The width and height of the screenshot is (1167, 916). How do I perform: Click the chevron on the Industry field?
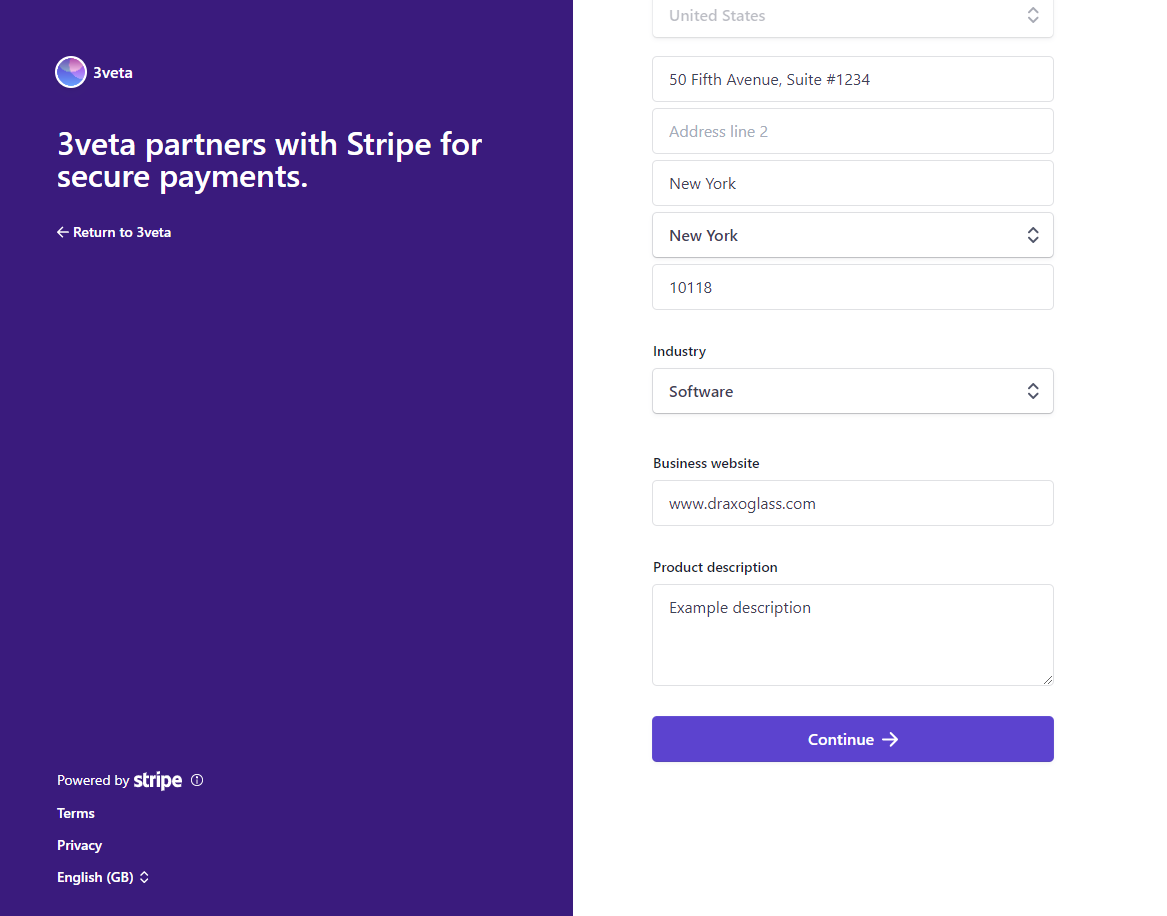tap(1033, 391)
